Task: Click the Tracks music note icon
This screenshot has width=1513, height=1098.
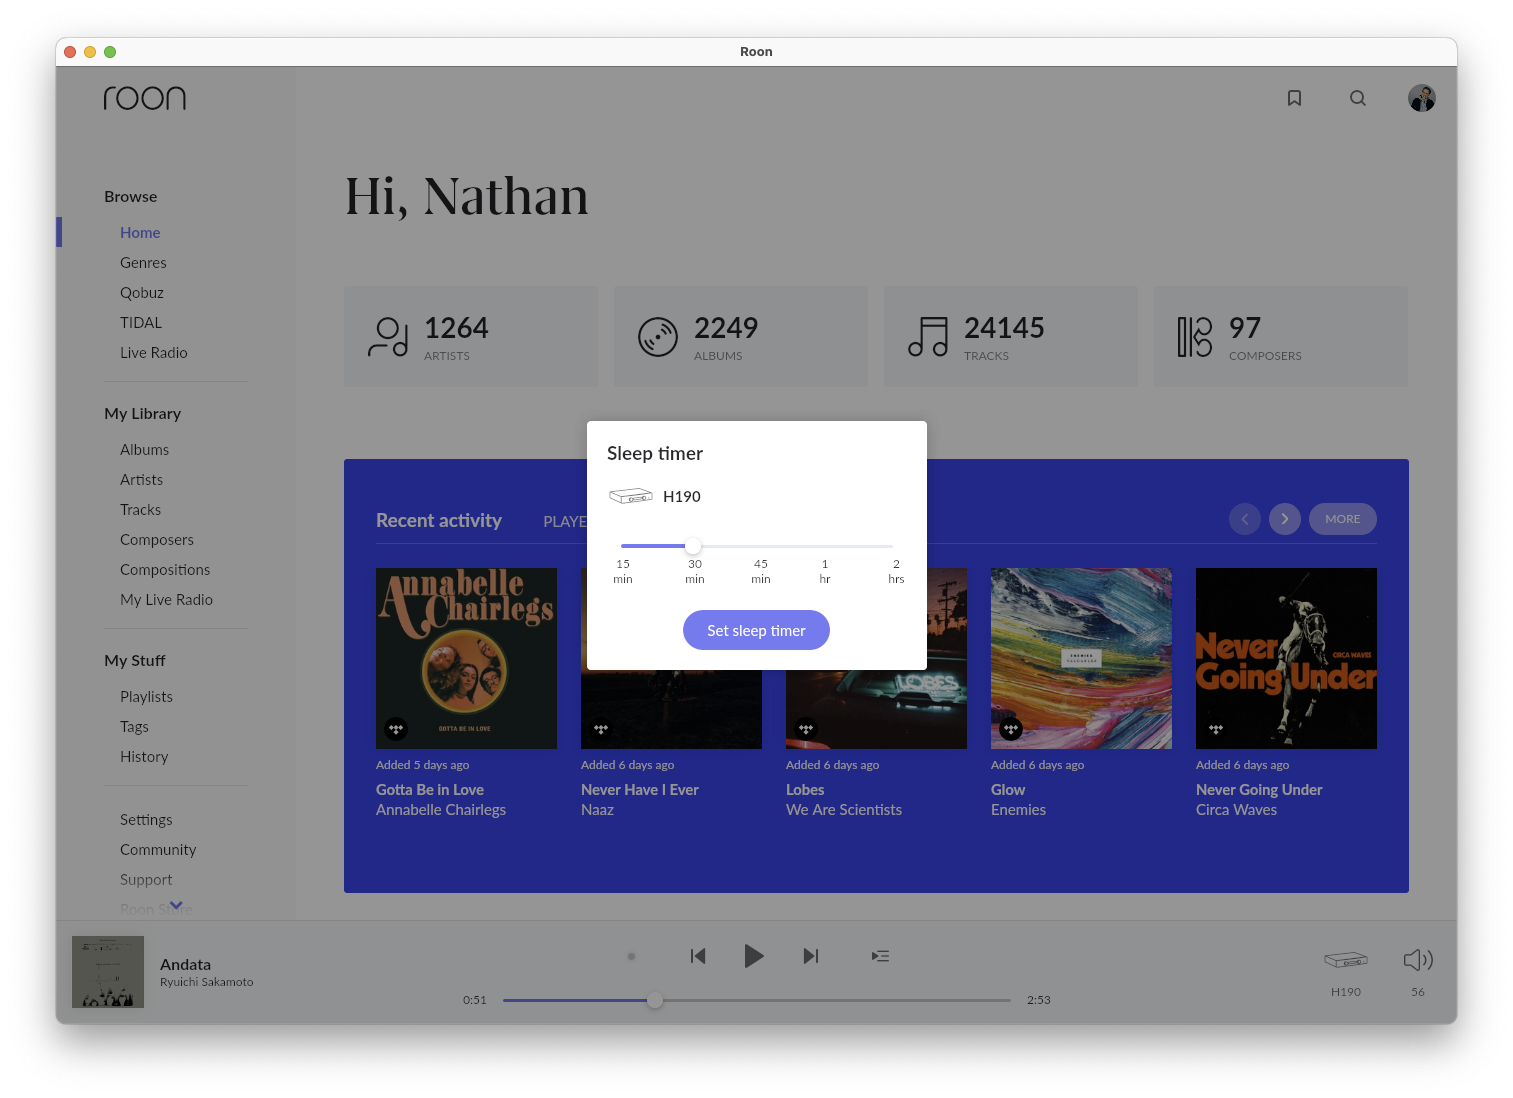Action: (928, 337)
